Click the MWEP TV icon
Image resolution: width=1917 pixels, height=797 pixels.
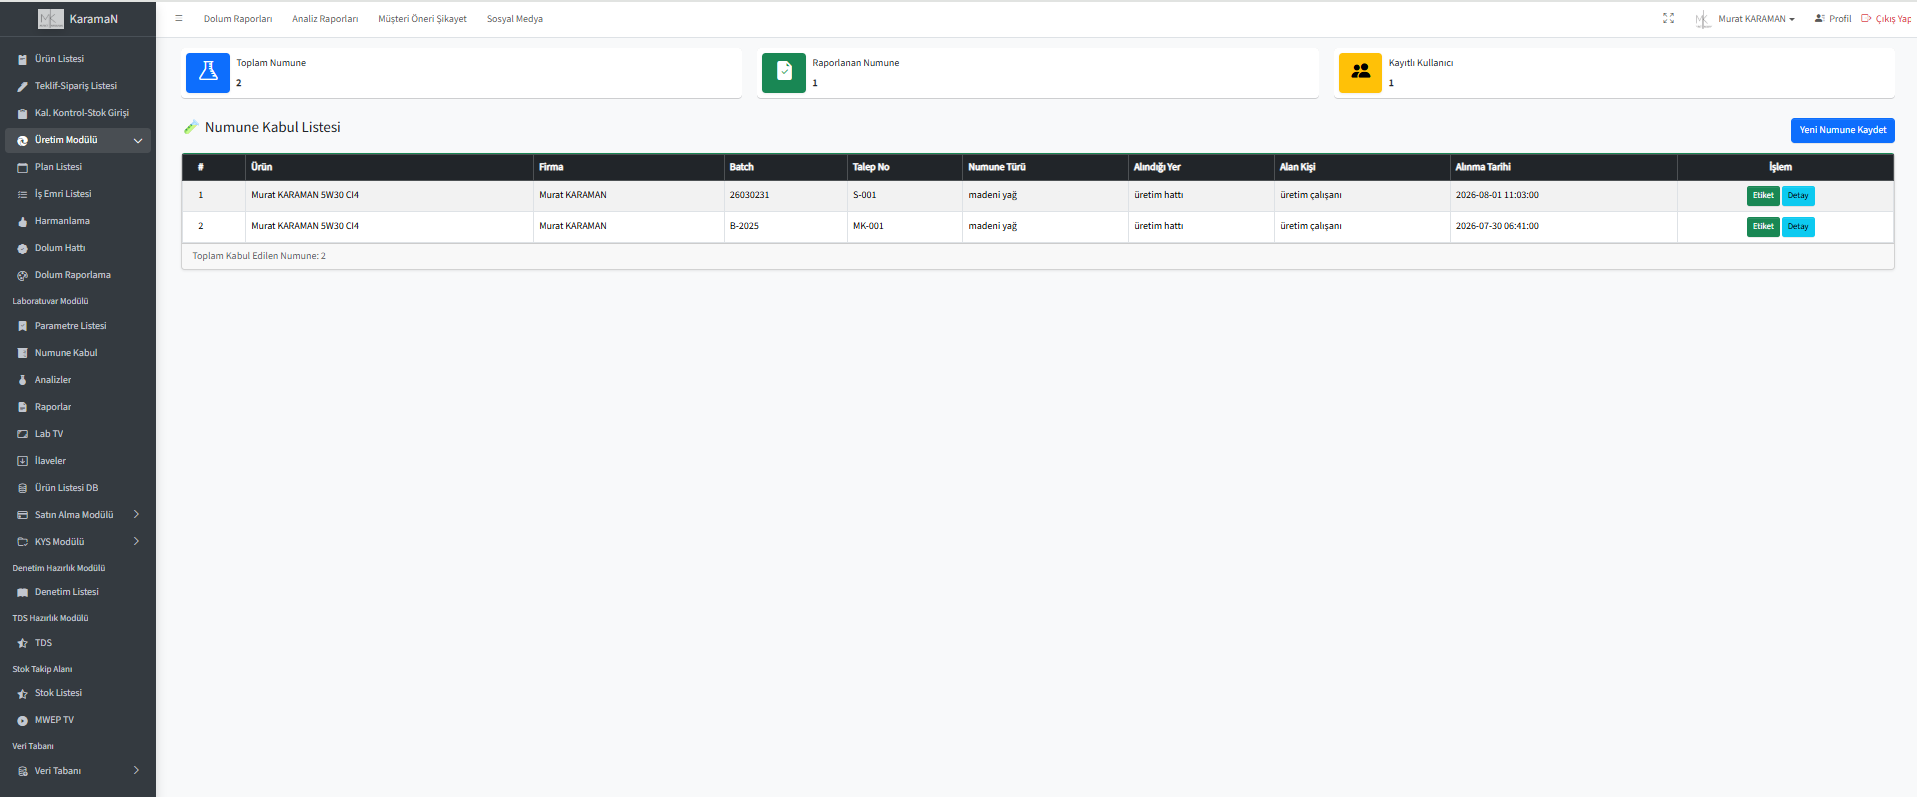coord(23,721)
